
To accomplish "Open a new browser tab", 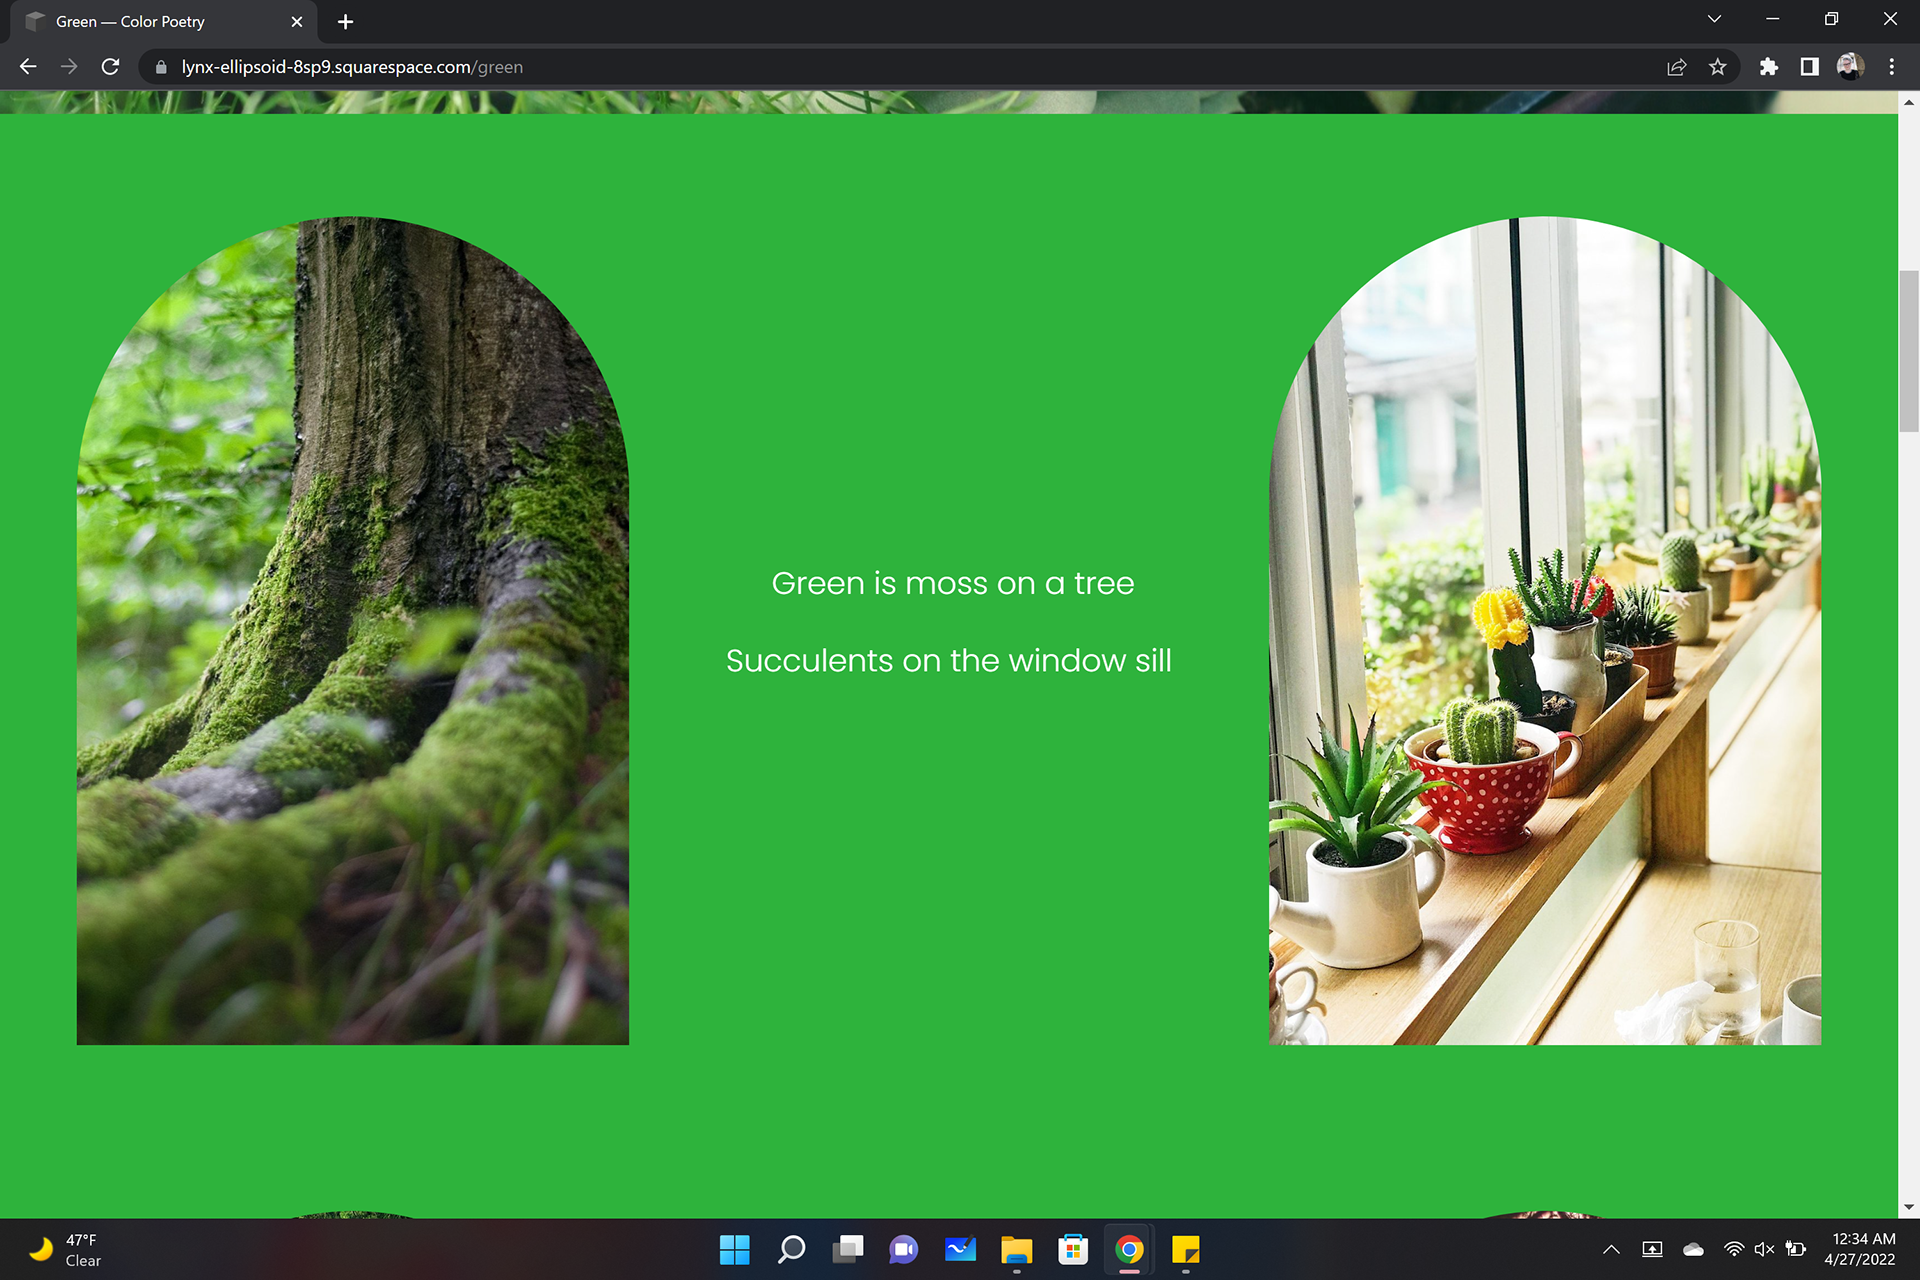I will [346, 21].
